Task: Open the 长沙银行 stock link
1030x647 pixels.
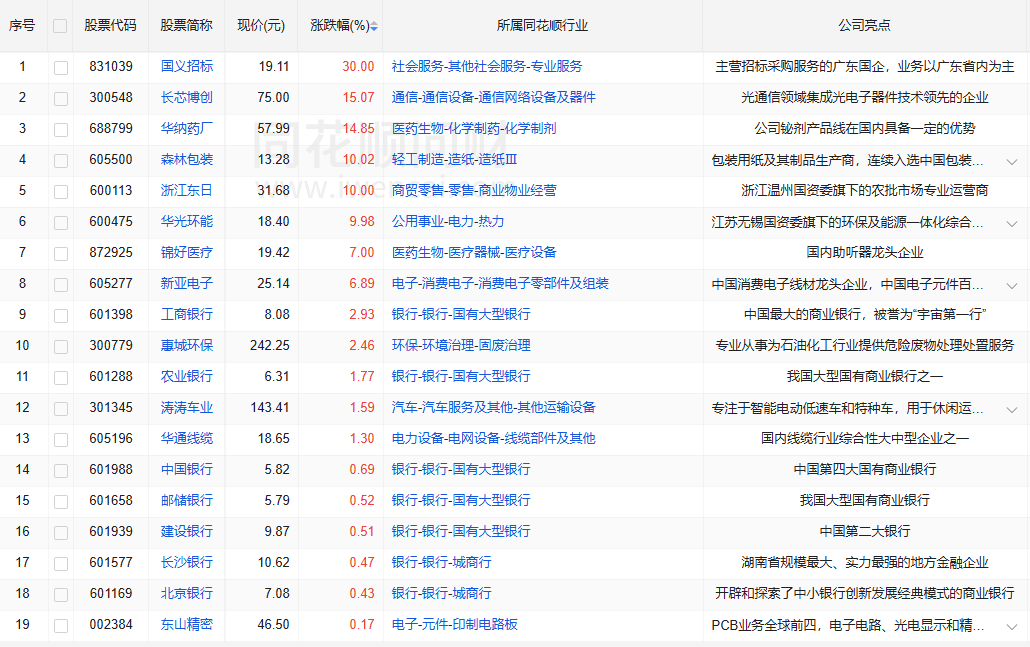Action: pos(187,562)
